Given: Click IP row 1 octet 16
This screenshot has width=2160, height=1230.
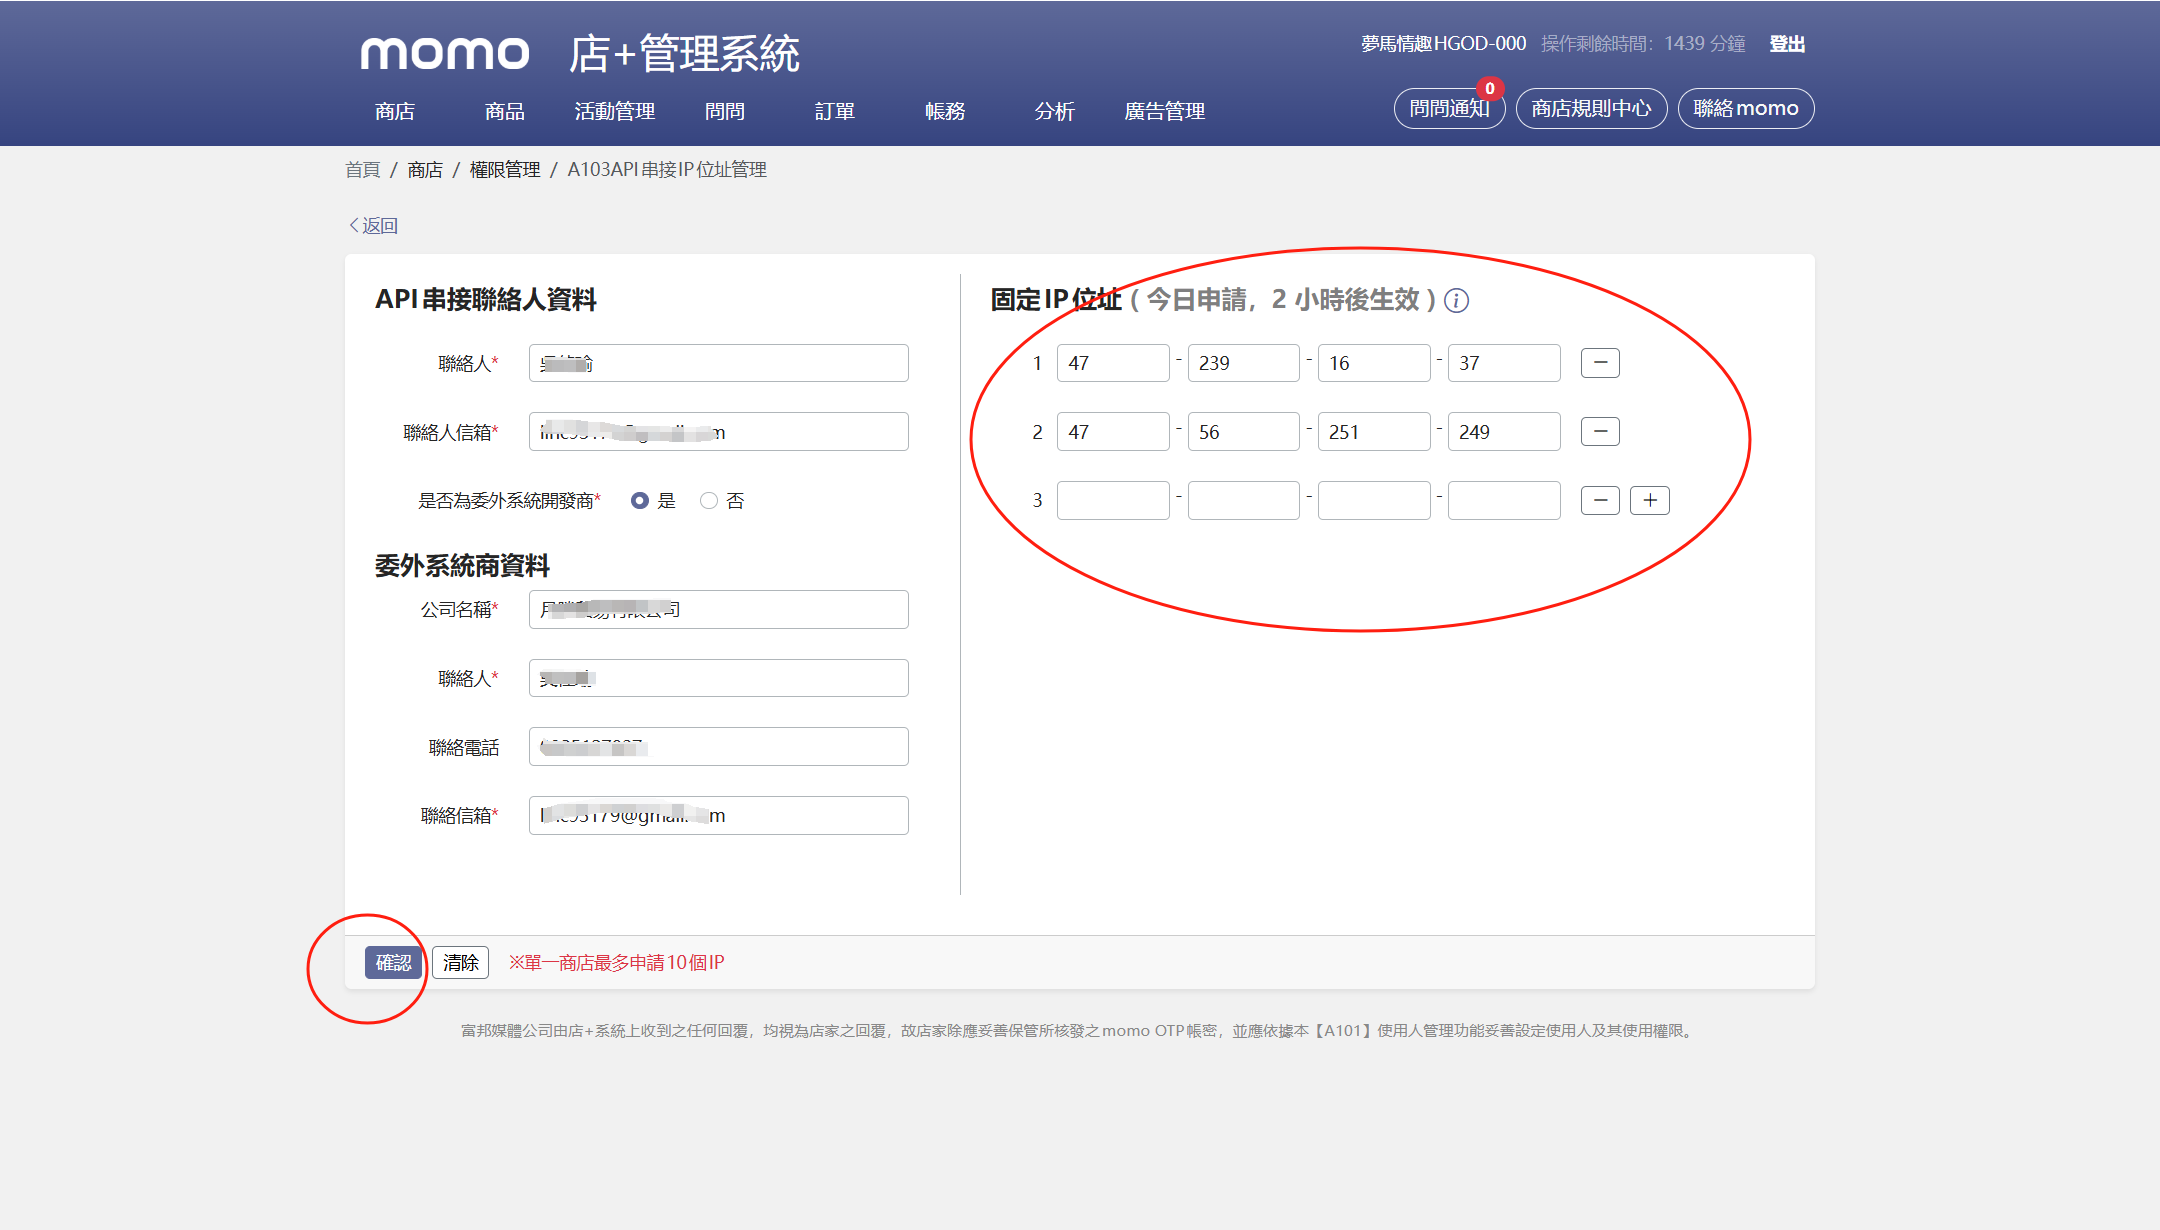Looking at the screenshot, I should (1374, 363).
